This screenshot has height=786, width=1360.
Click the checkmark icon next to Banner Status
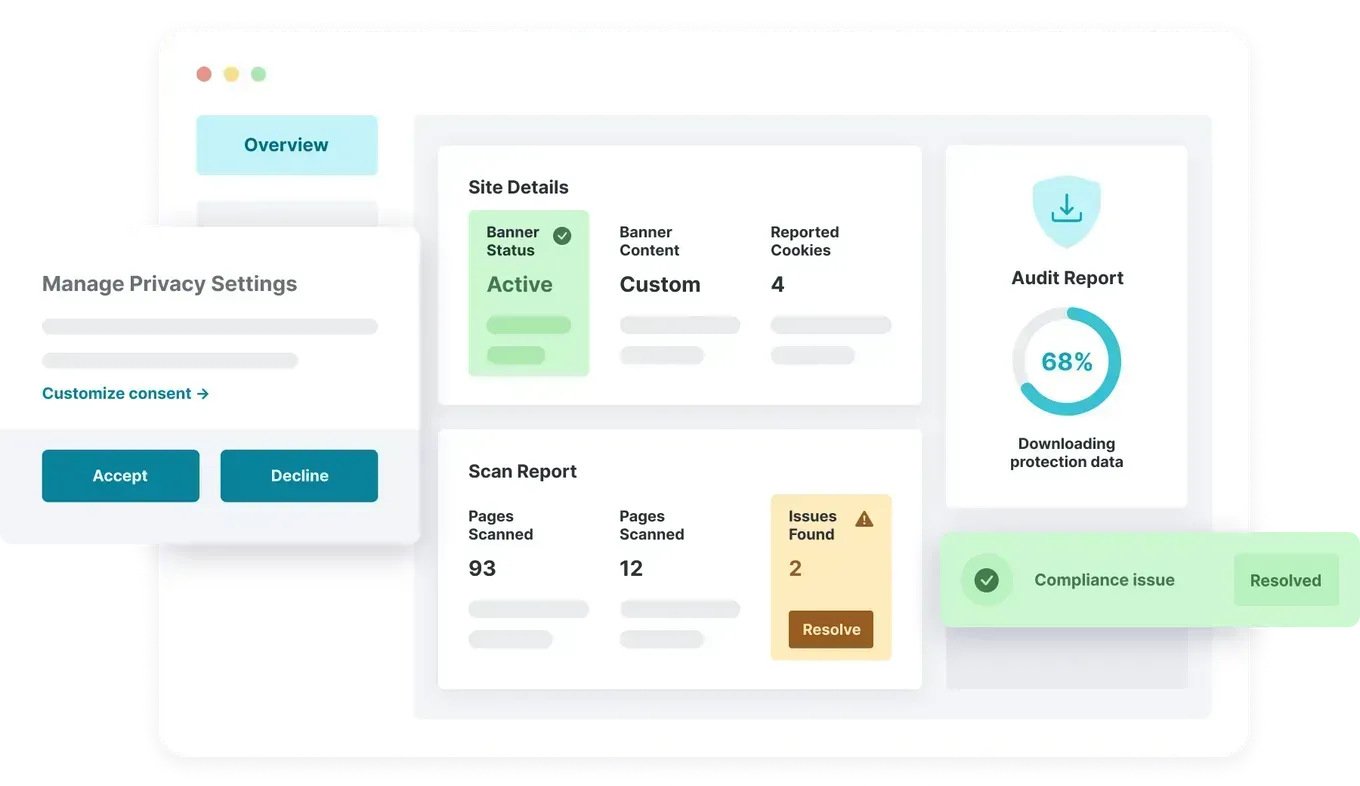coord(562,236)
